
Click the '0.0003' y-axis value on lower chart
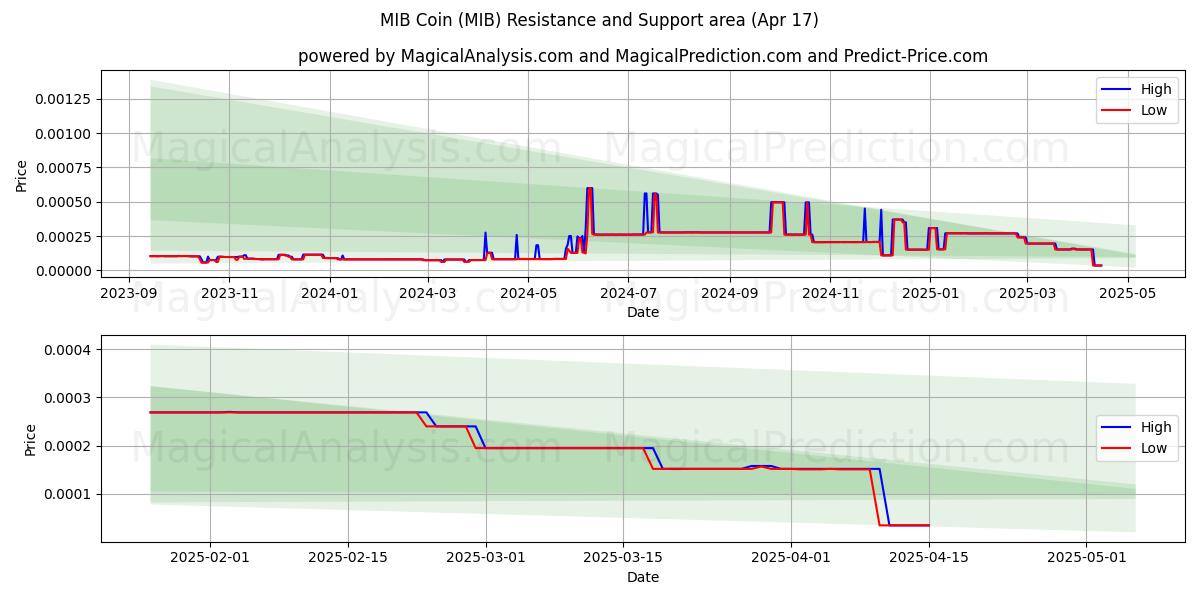(x=69, y=398)
